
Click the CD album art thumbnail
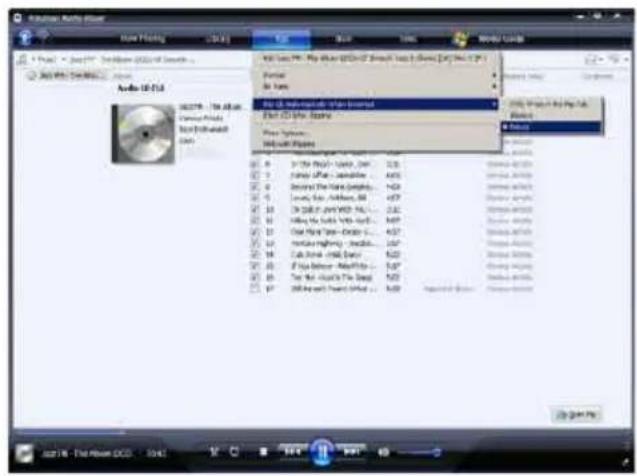[143, 134]
